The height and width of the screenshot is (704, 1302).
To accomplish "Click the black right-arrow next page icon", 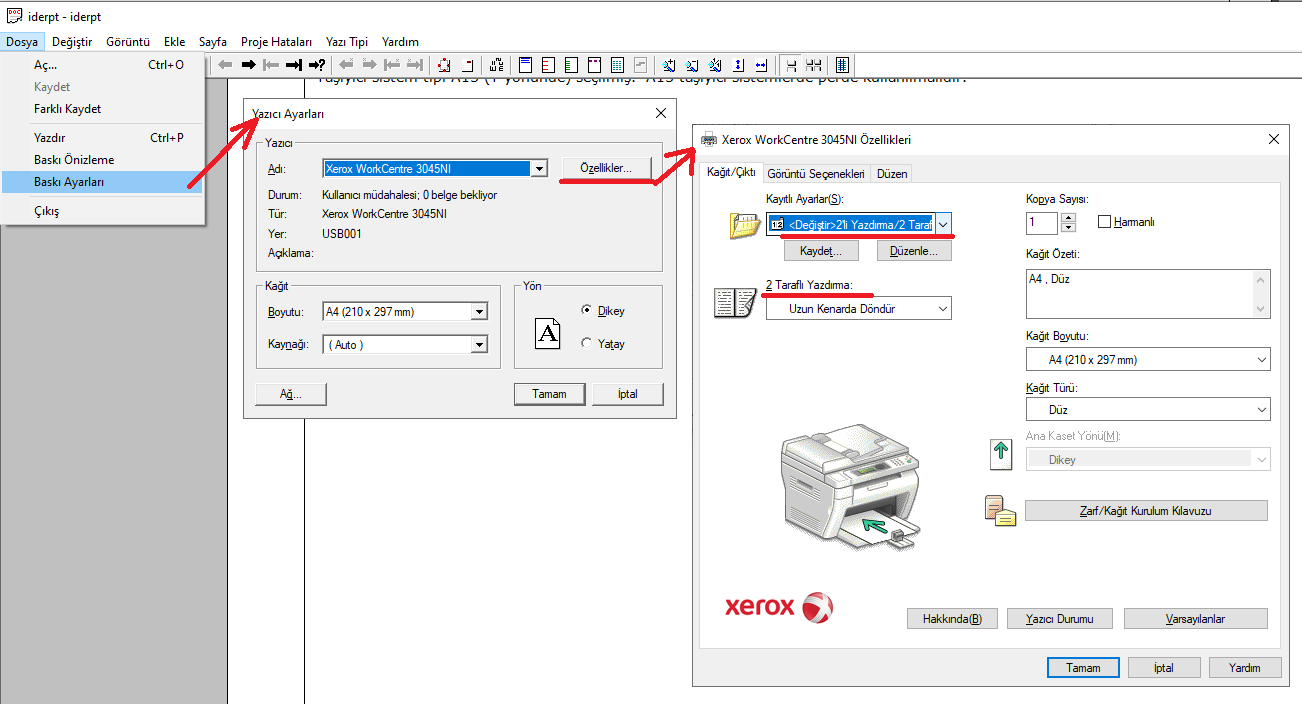I will point(249,65).
